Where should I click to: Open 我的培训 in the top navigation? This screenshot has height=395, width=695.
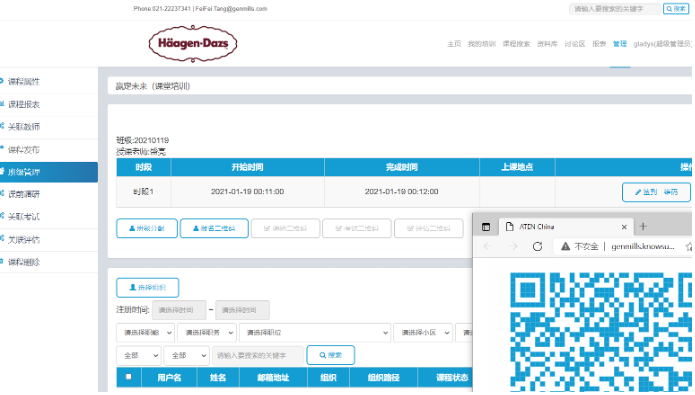click(482, 44)
